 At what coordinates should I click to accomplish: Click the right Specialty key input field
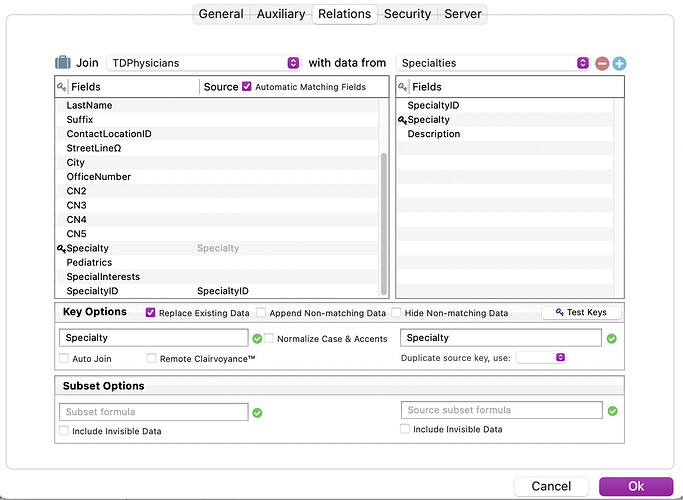(501, 338)
